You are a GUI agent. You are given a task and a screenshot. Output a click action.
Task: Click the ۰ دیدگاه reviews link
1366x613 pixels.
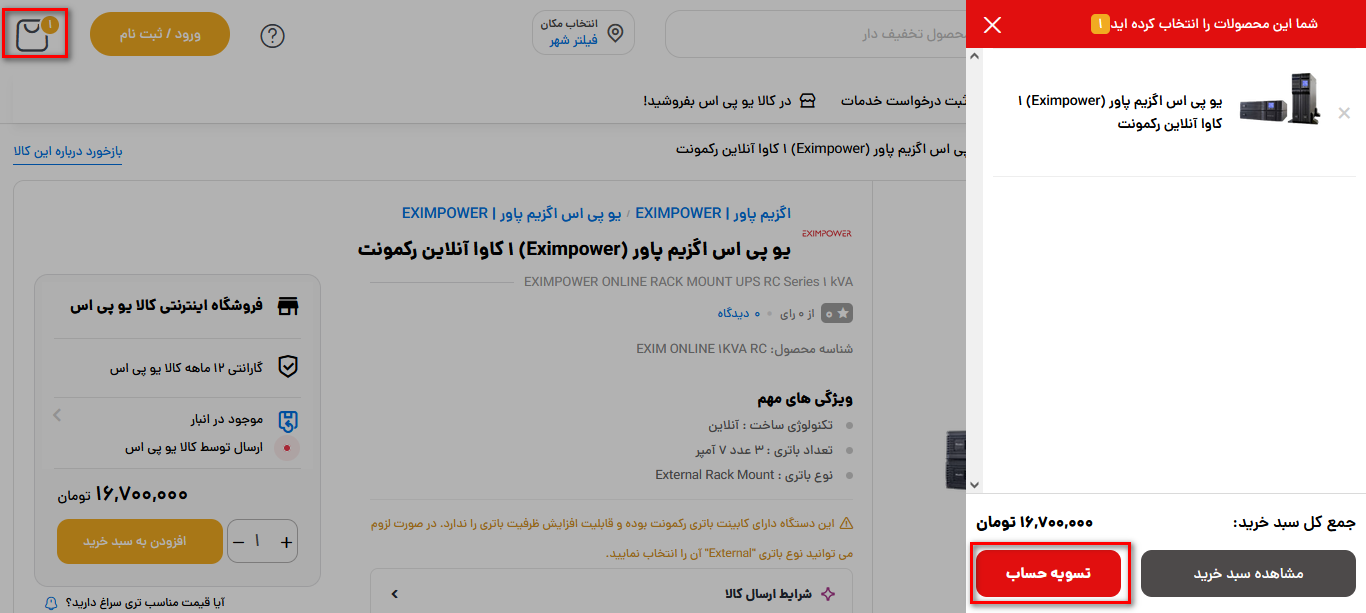[739, 314]
